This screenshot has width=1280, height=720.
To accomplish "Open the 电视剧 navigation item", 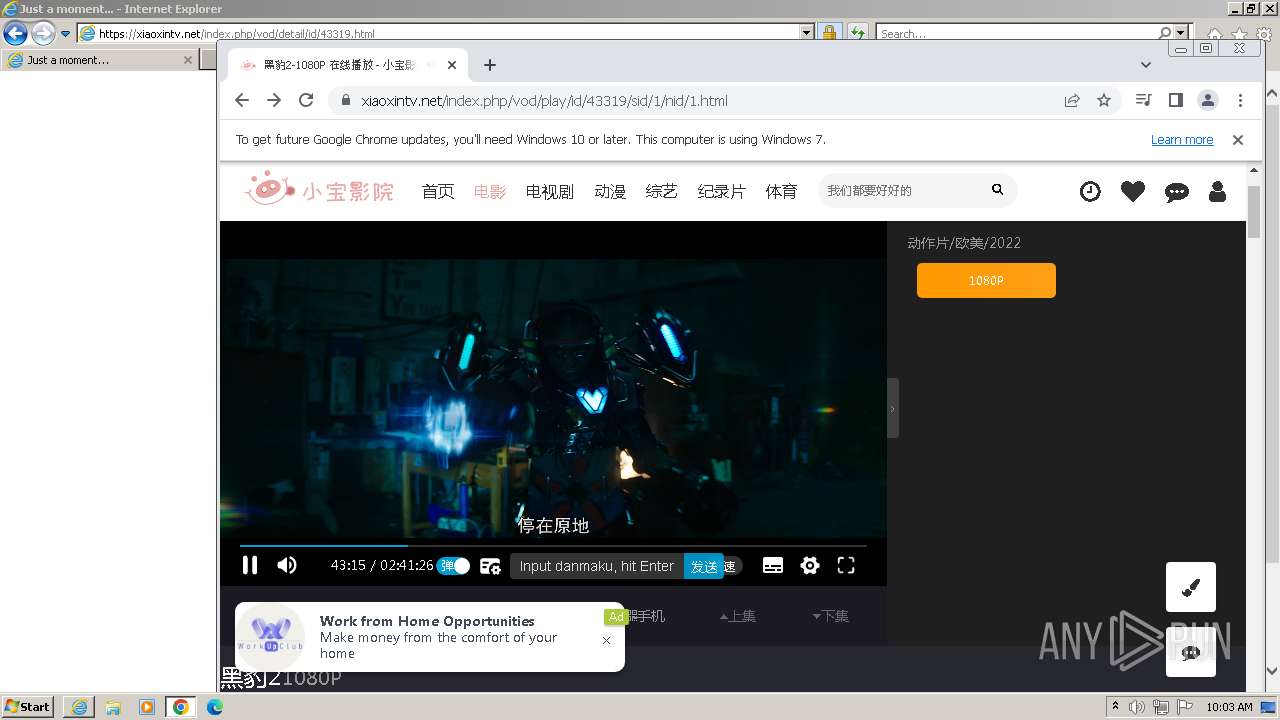I will tap(550, 191).
